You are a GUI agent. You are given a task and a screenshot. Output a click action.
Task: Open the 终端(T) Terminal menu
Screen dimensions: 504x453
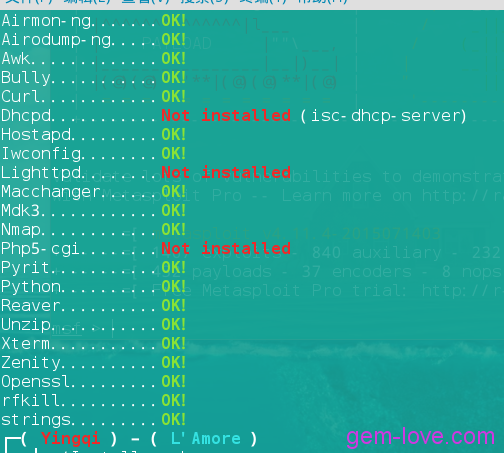point(263,2)
